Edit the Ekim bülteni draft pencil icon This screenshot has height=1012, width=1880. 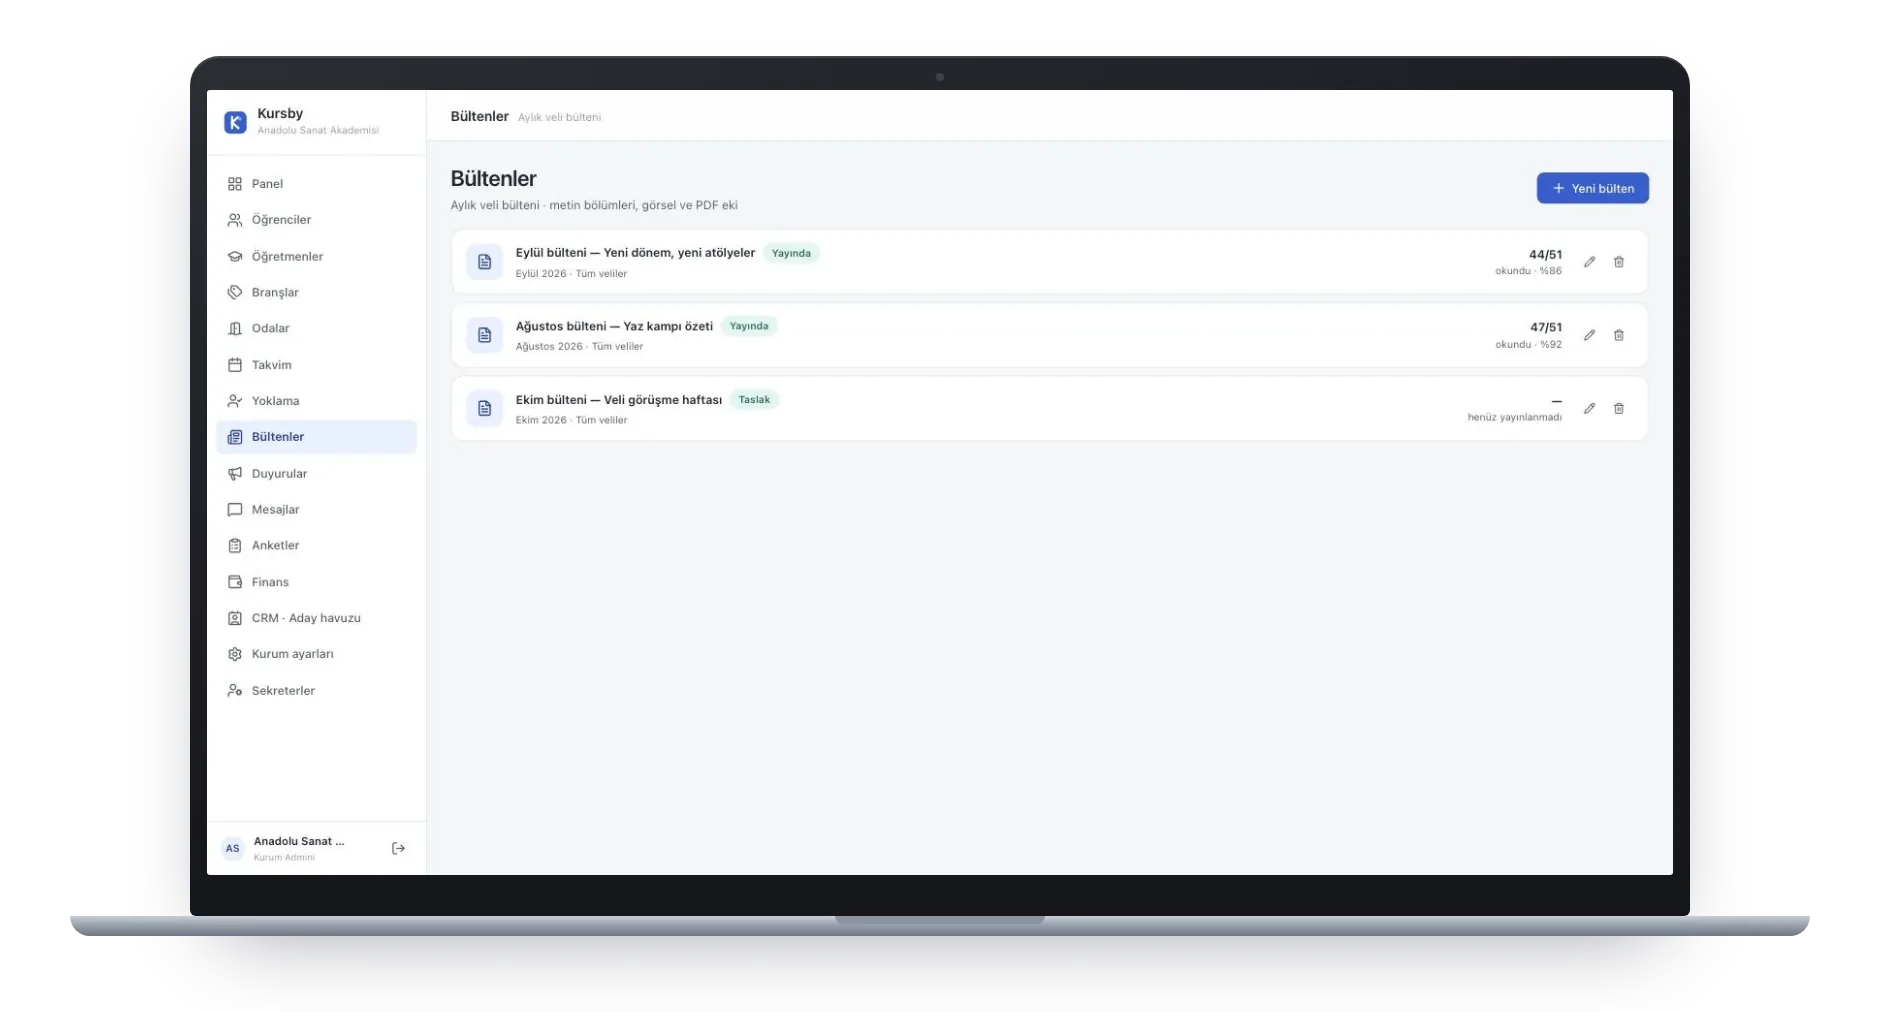tap(1589, 408)
